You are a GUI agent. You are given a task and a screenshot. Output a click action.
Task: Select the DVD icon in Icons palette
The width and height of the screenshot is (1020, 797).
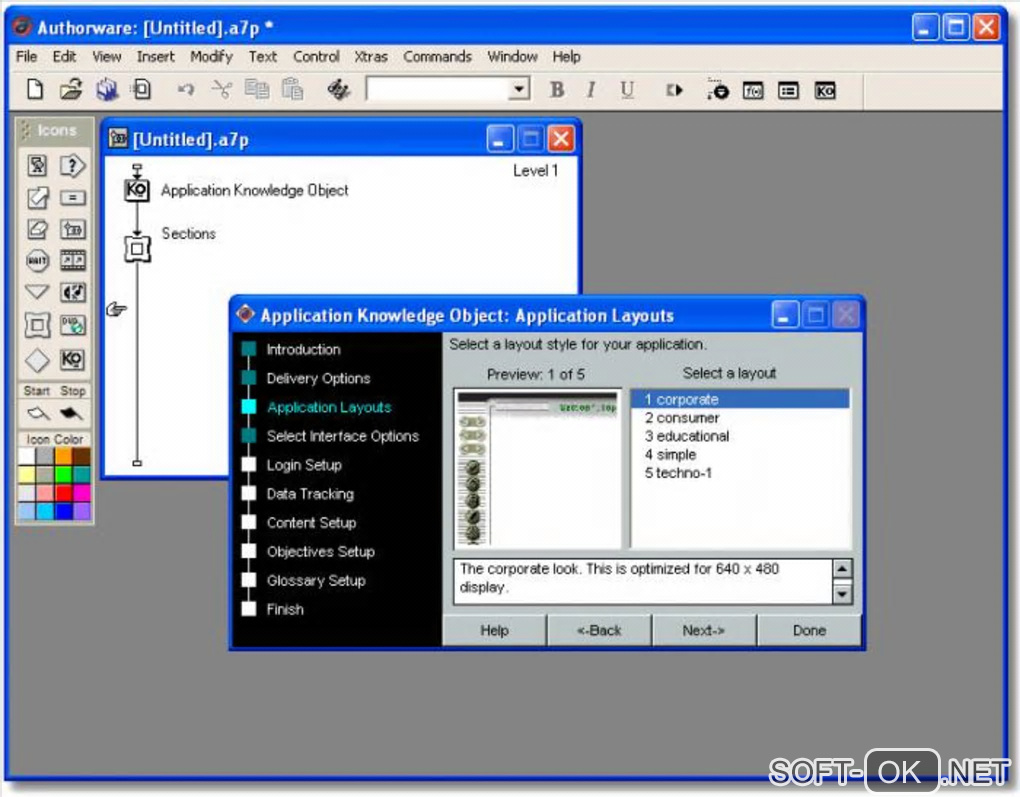tap(72, 325)
